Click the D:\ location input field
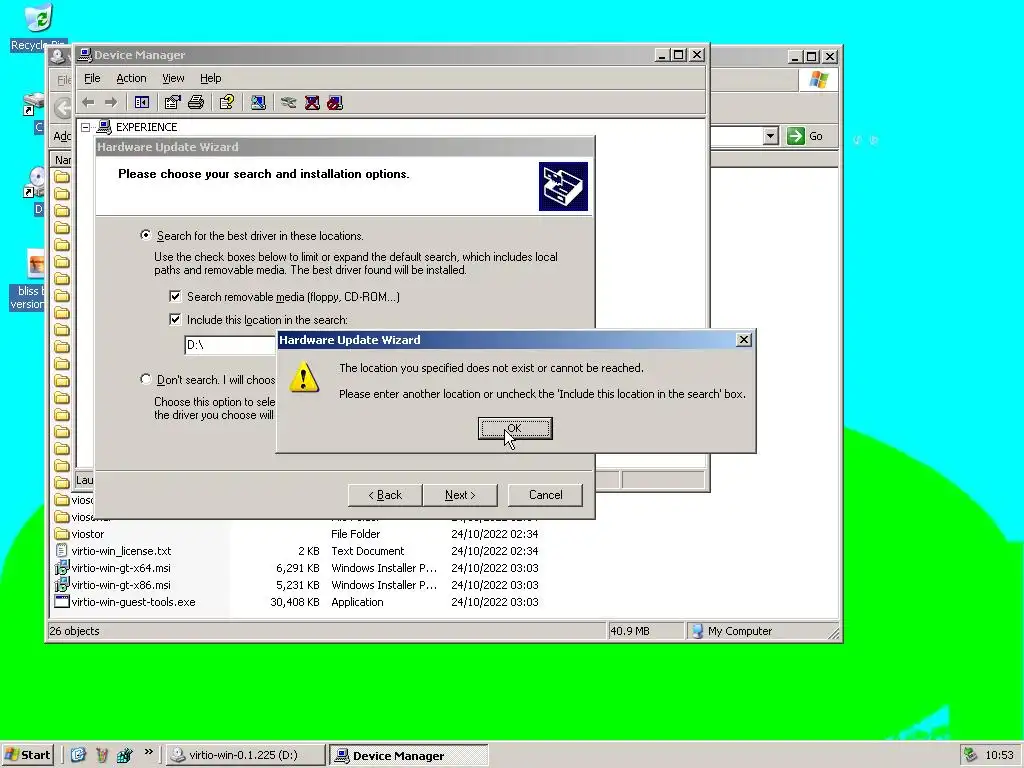 (231, 345)
